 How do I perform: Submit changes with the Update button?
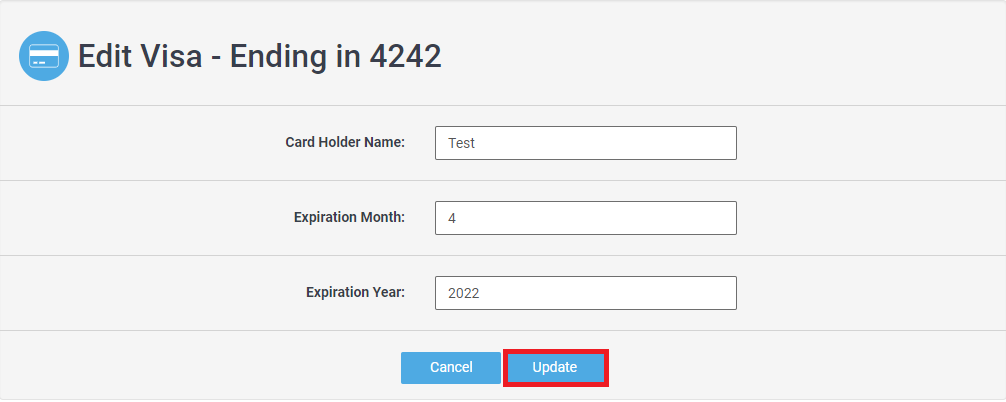pos(555,367)
